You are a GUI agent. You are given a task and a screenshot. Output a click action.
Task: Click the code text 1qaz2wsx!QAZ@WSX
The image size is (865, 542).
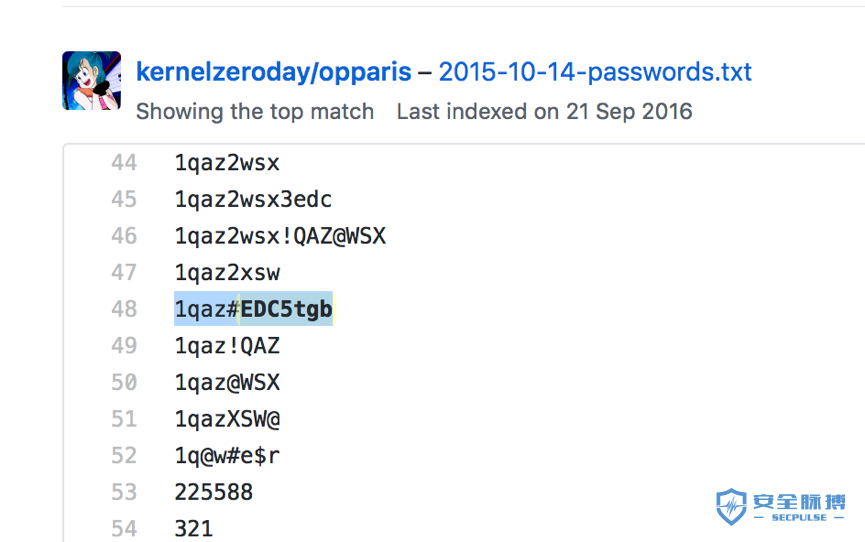click(280, 236)
